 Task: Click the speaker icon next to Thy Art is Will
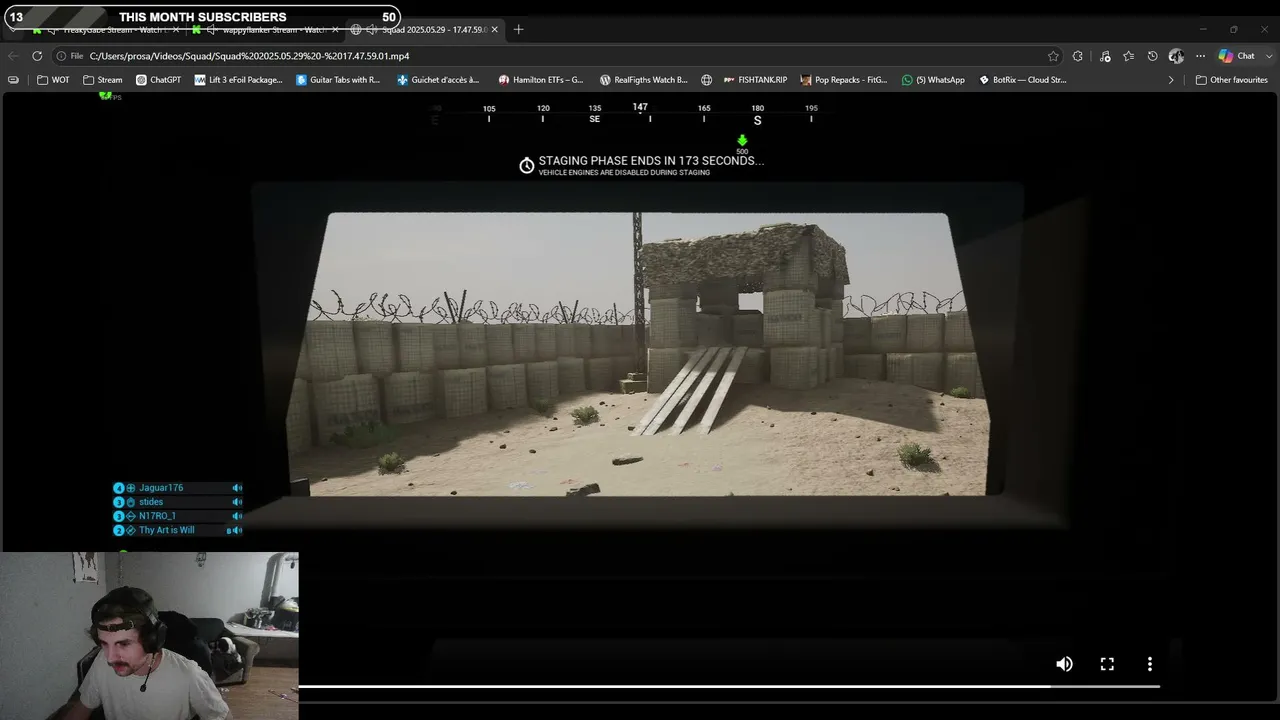click(x=237, y=530)
